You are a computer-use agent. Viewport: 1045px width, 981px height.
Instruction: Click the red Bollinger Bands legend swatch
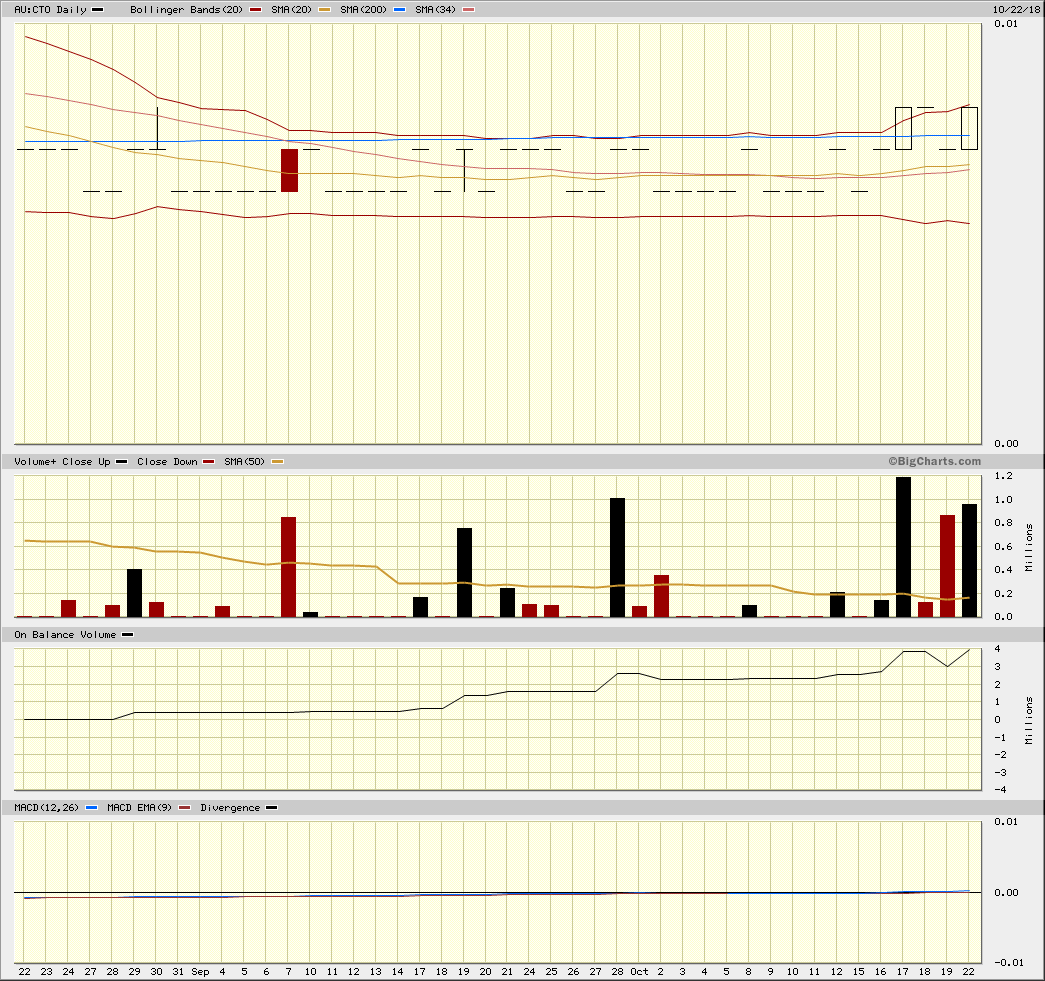255,10
